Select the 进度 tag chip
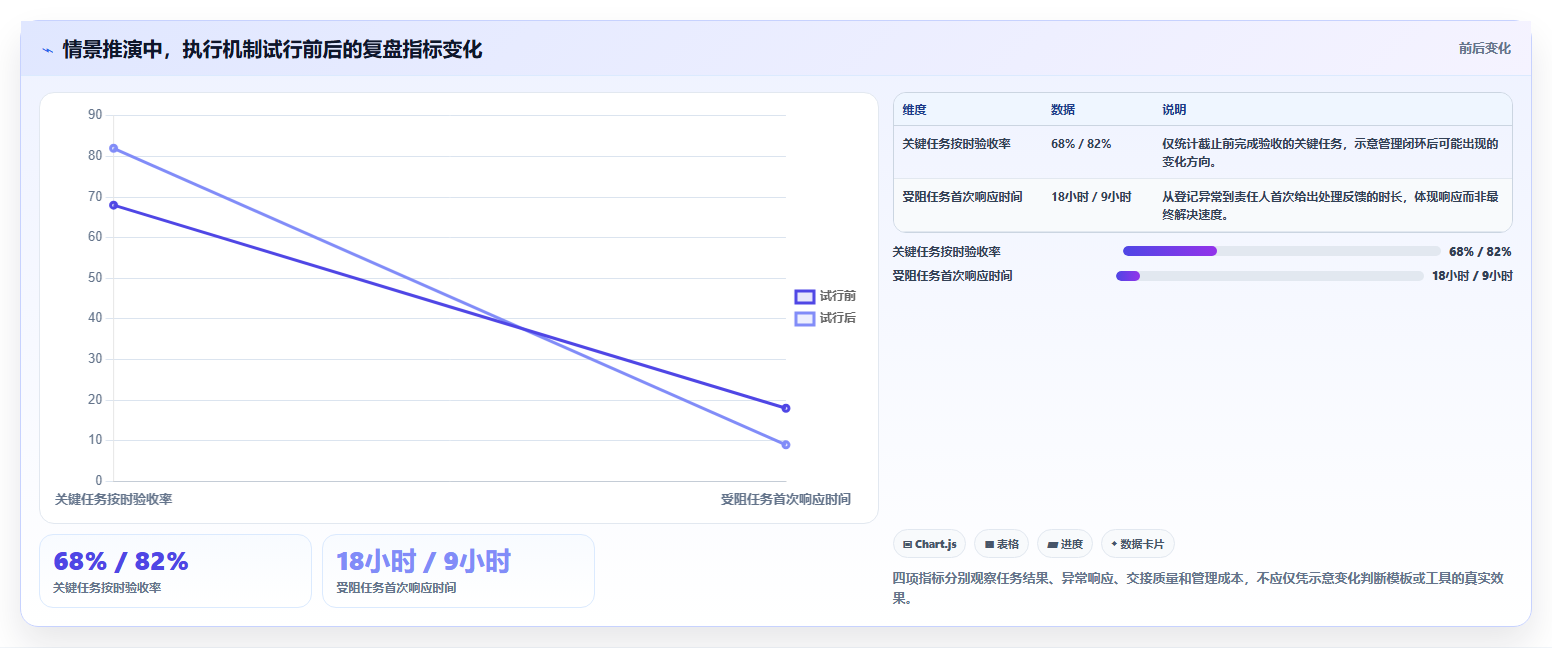The height and width of the screenshot is (648, 1552). coord(1065,544)
